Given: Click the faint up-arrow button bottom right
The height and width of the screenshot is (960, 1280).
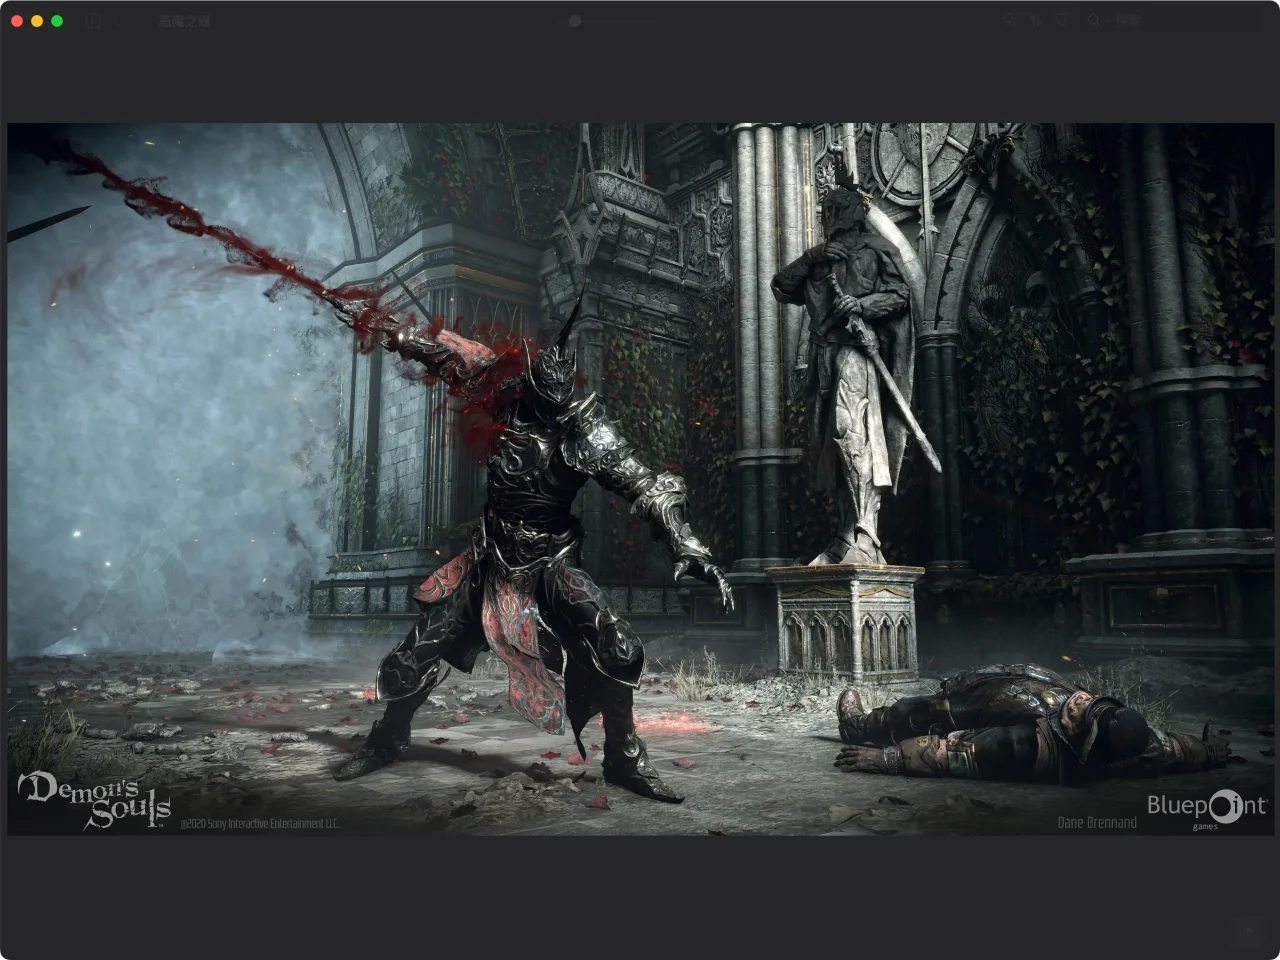Looking at the screenshot, I should coord(1248,932).
